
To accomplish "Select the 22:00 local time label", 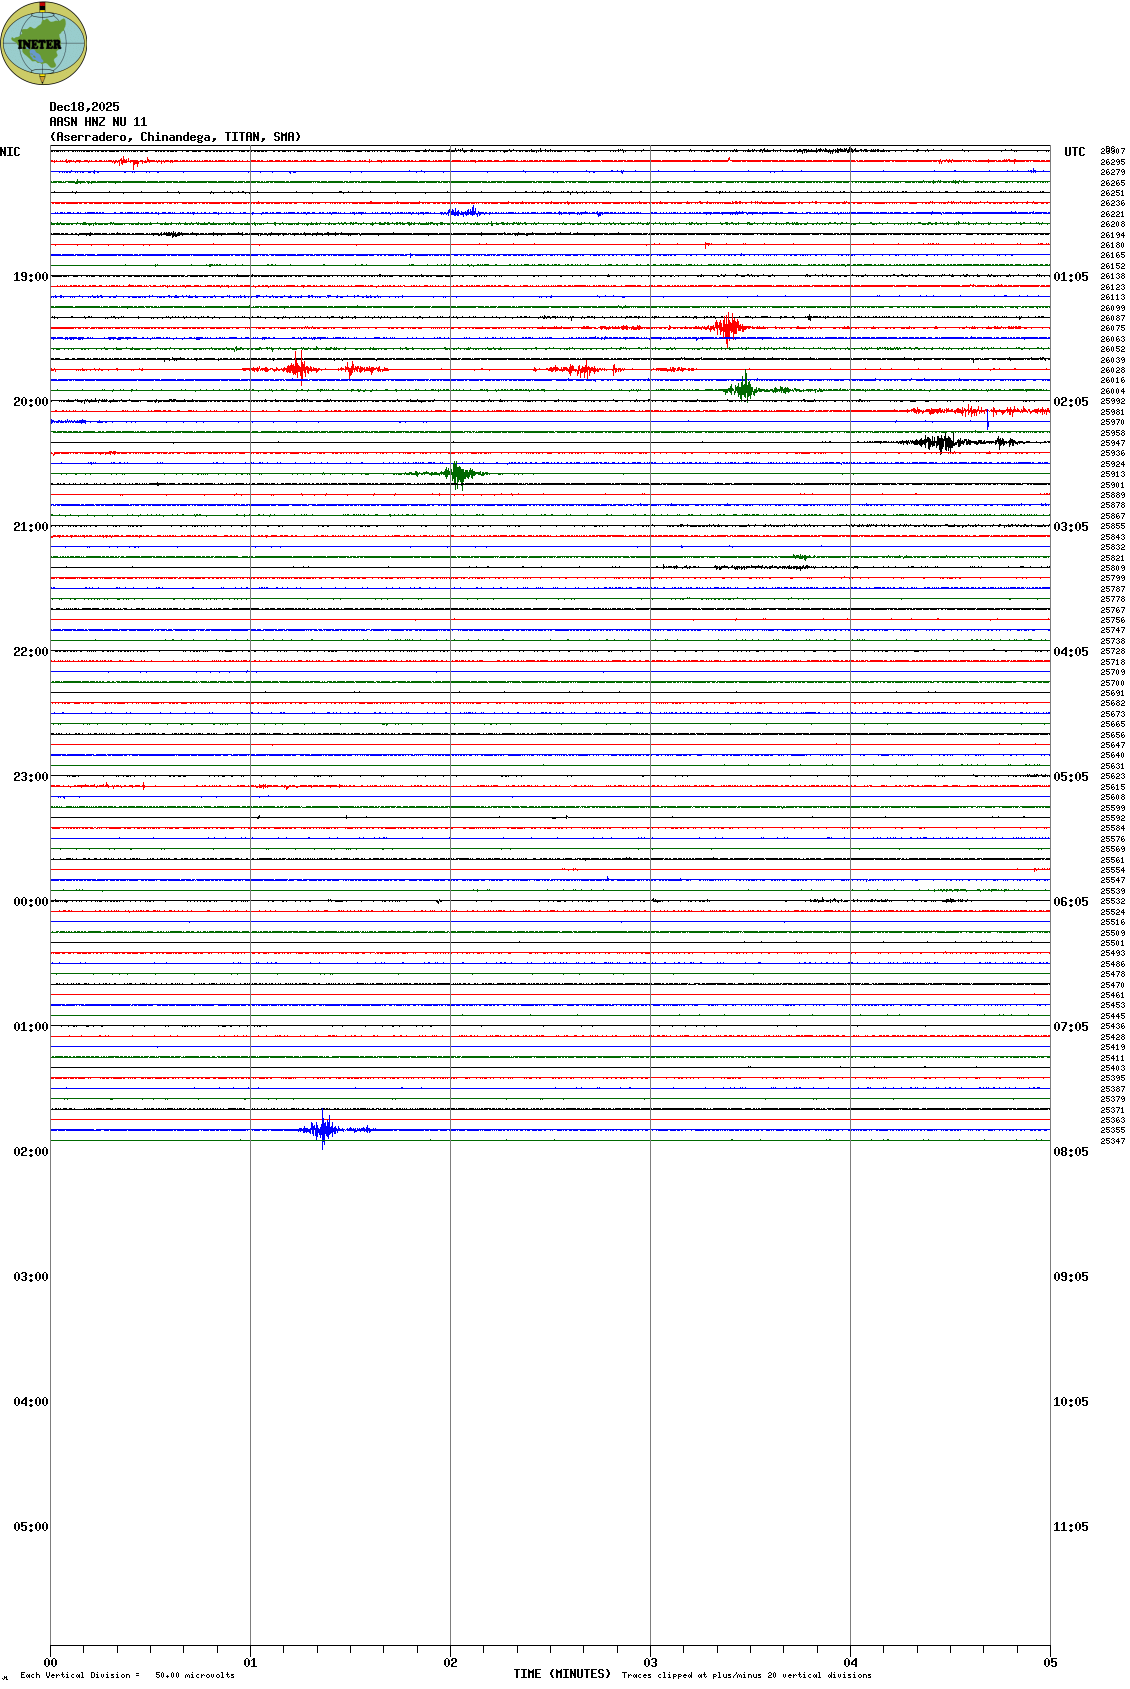I will [30, 652].
